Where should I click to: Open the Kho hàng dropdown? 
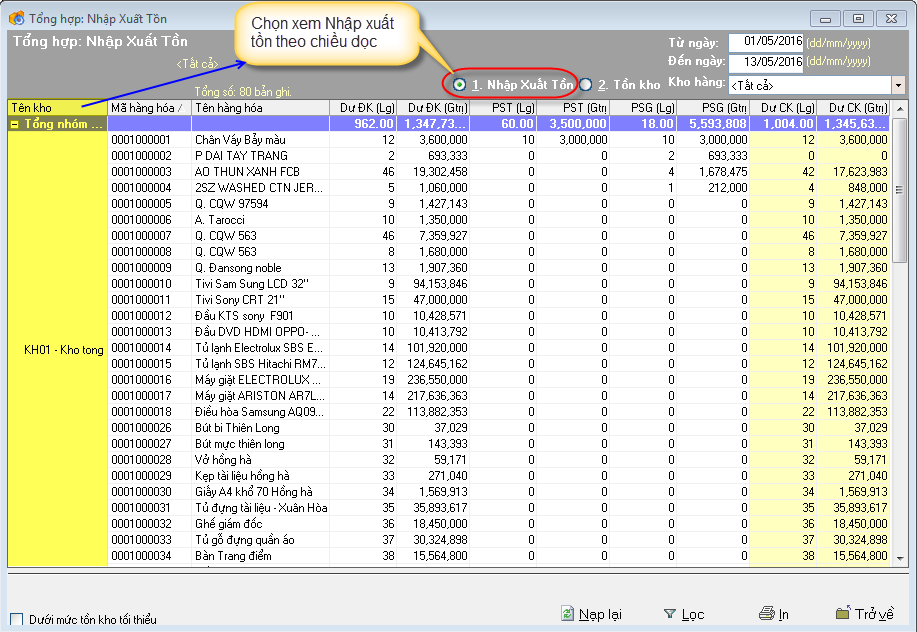click(897, 85)
